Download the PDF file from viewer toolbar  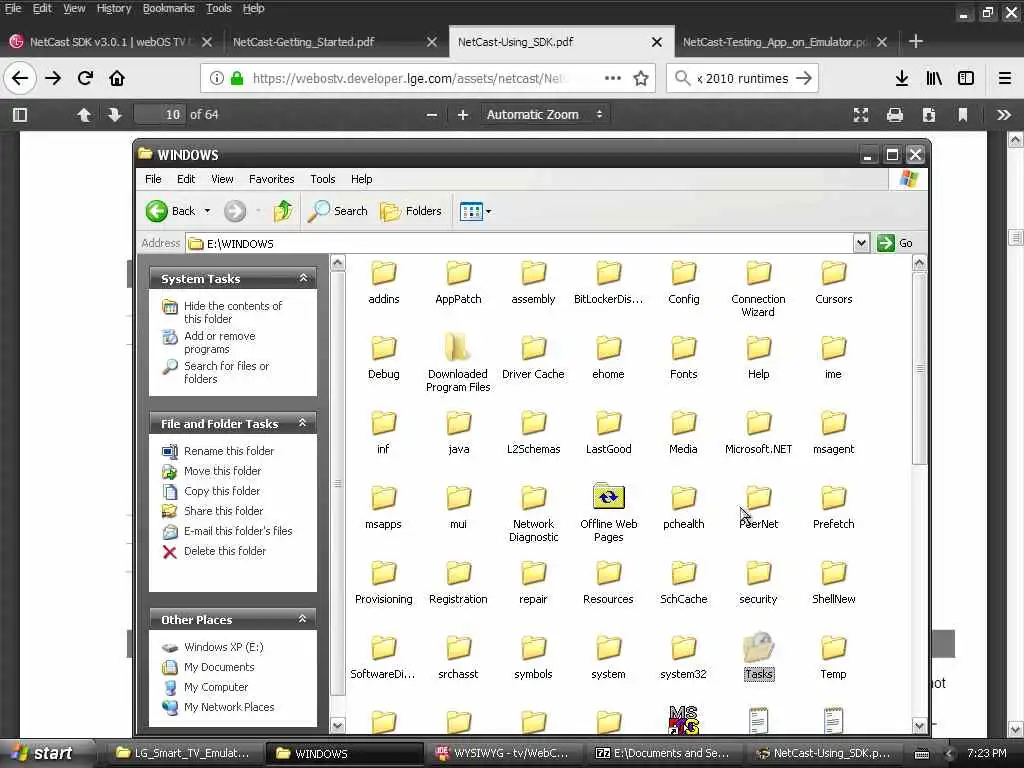pos(929,115)
